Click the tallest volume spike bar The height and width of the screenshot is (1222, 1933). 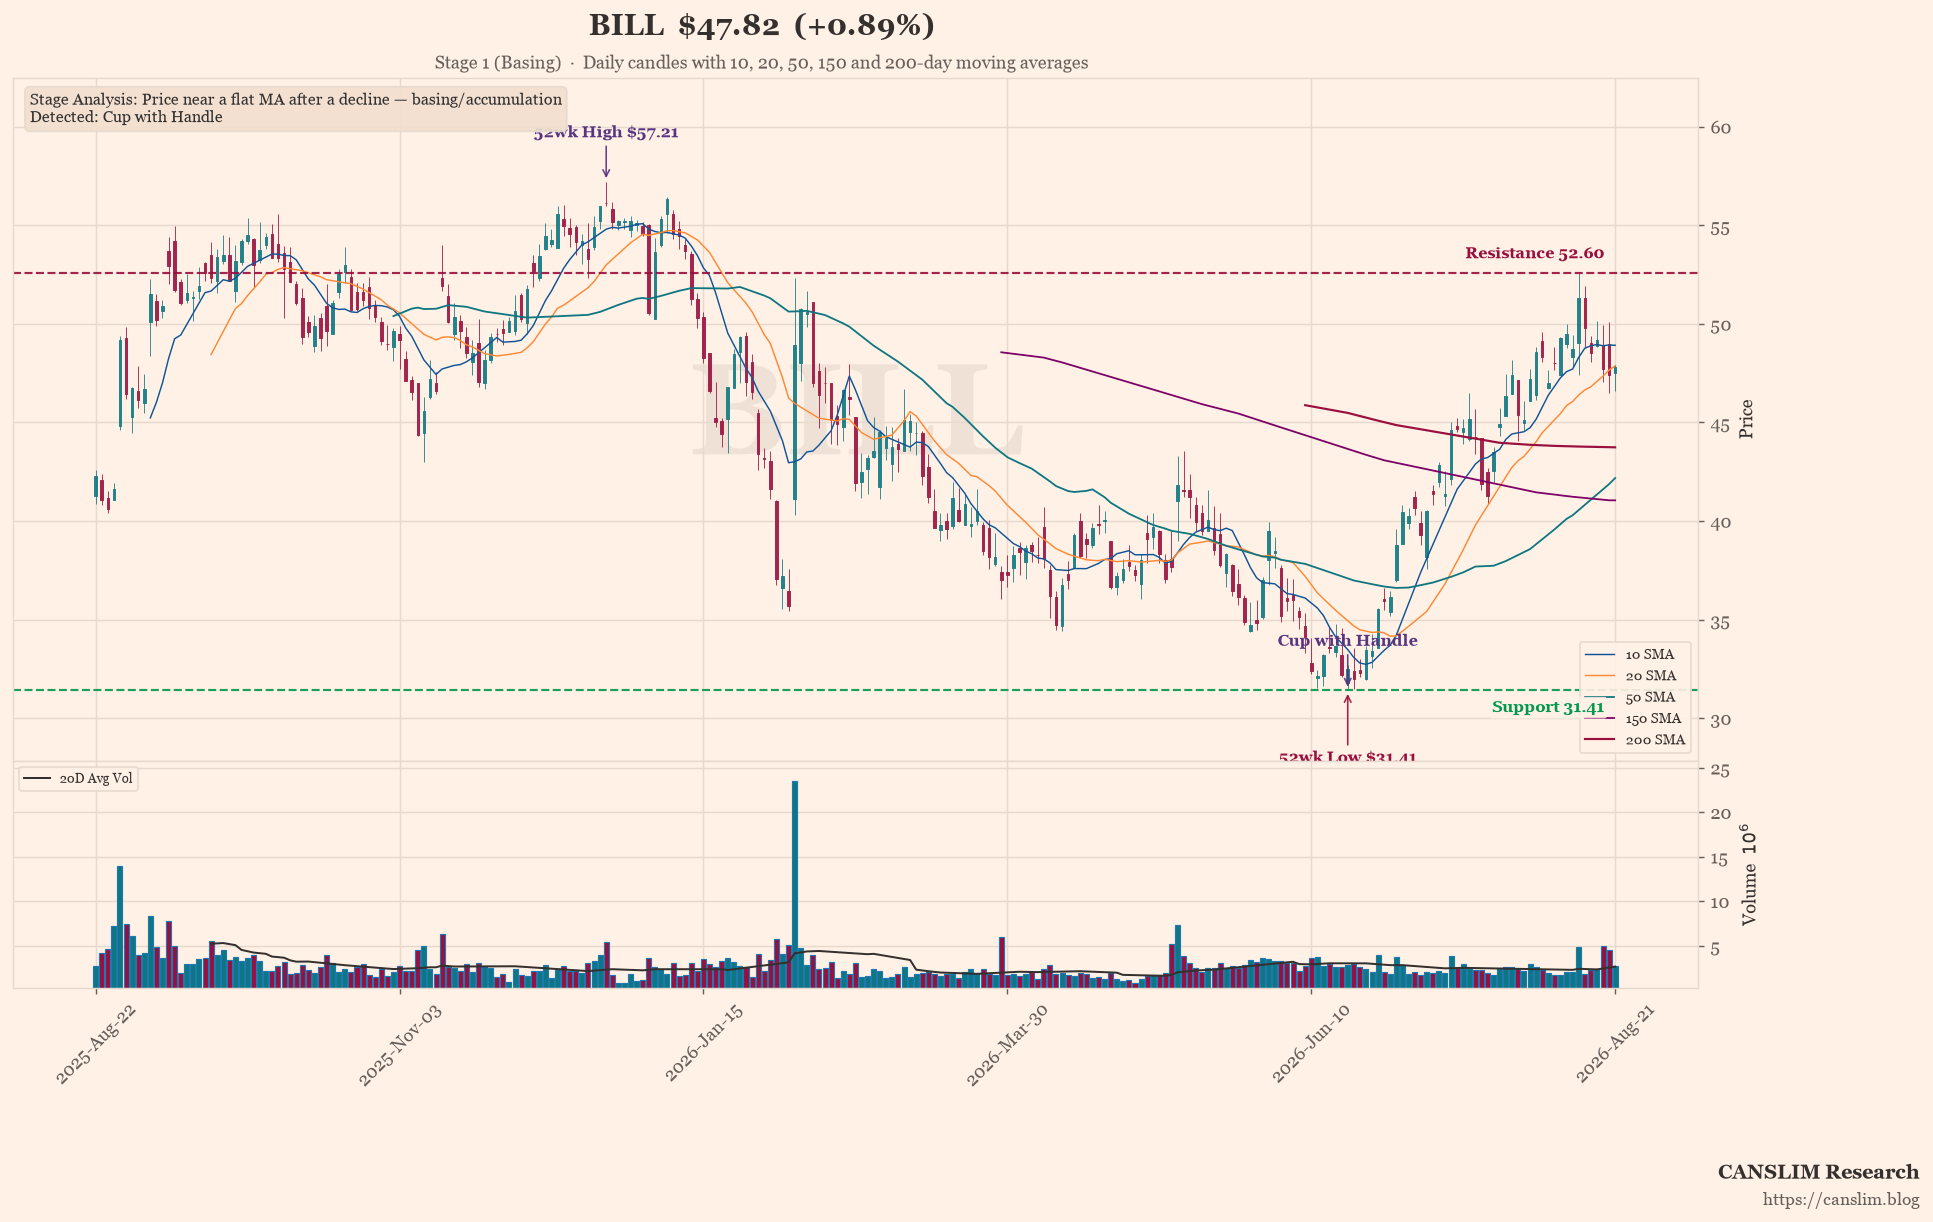coord(795,884)
